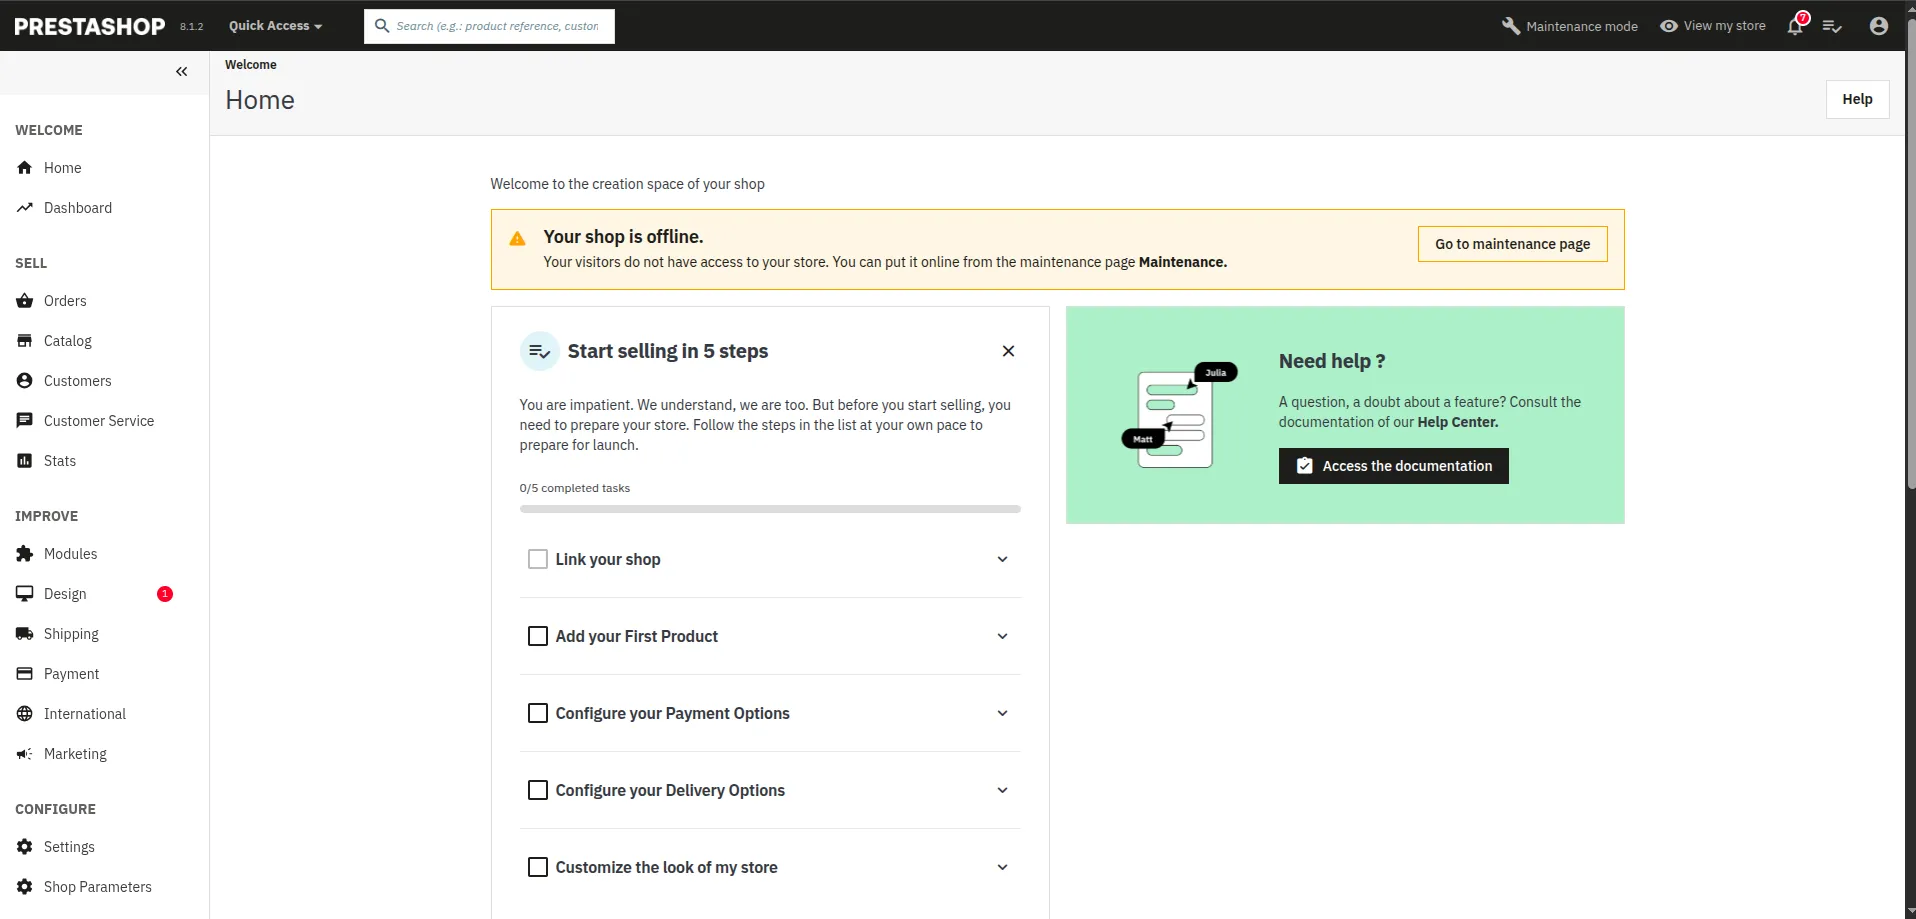
Task: Mark Configure your Payment Options as done
Action: click(x=538, y=713)
